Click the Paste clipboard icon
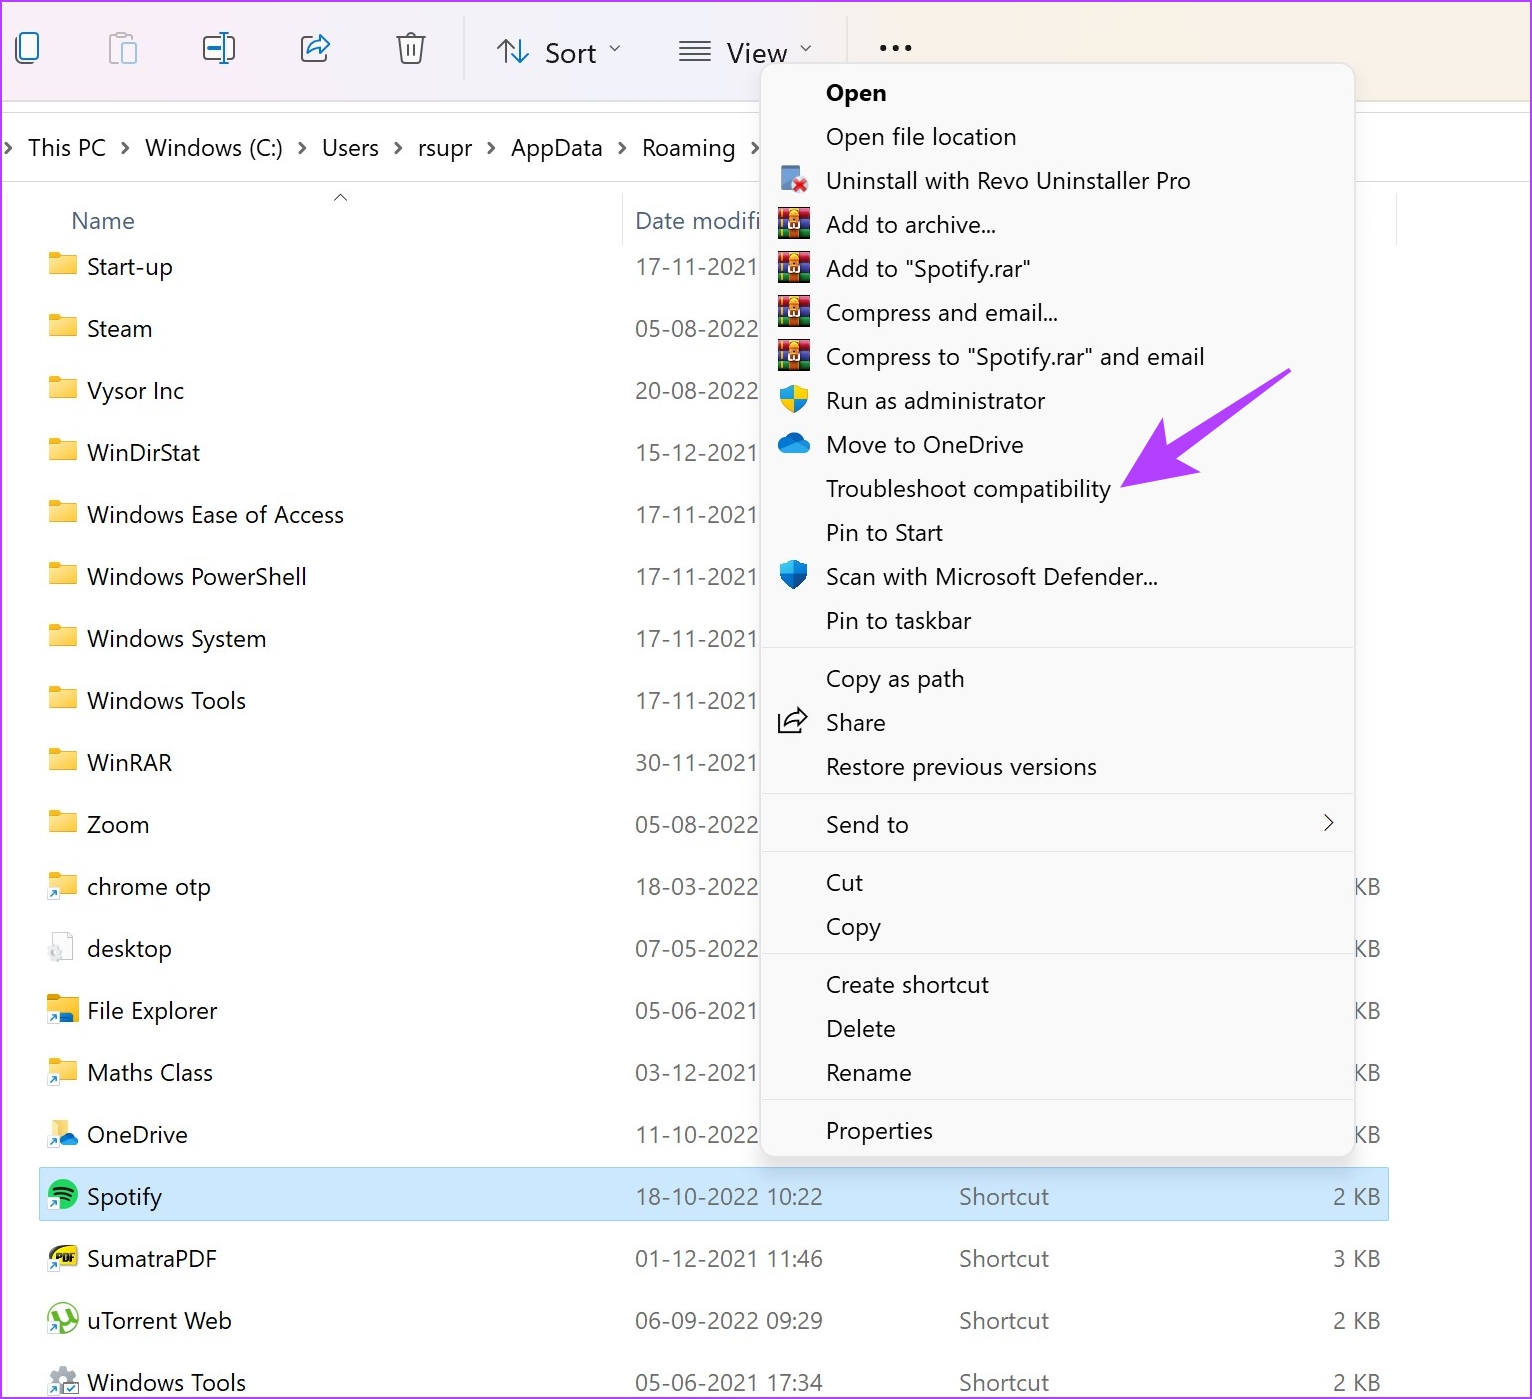This screenshot has width=1532, height=1399. (123, 48)
